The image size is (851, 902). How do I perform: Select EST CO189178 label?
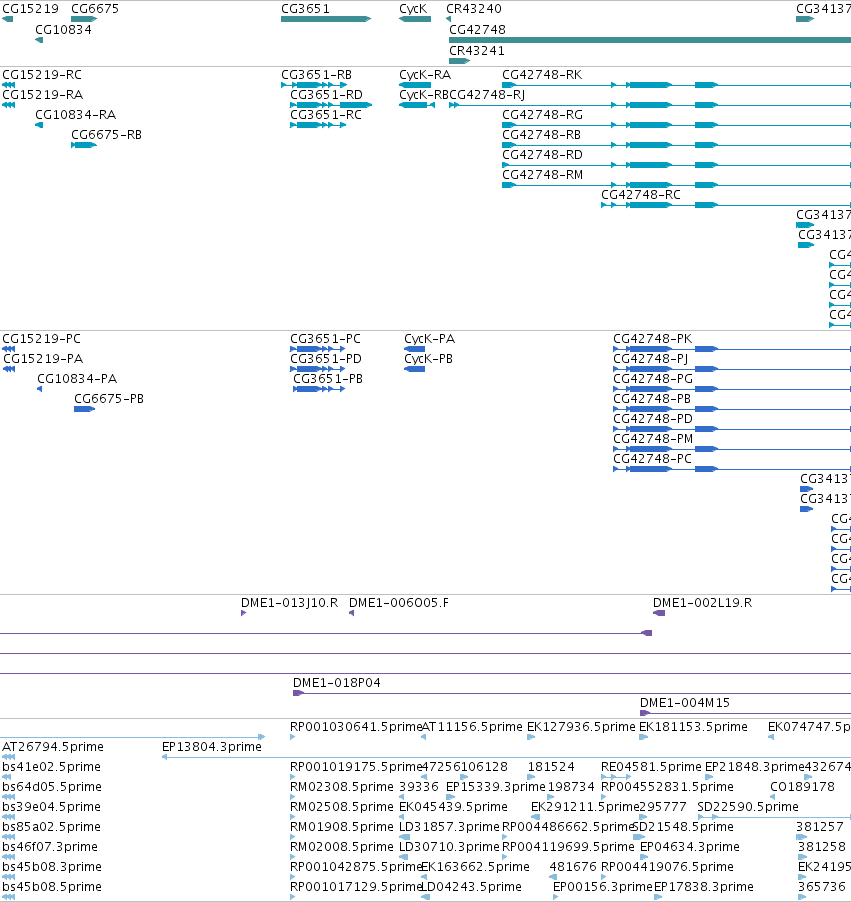pyautogui.click(x=802, y=787)
